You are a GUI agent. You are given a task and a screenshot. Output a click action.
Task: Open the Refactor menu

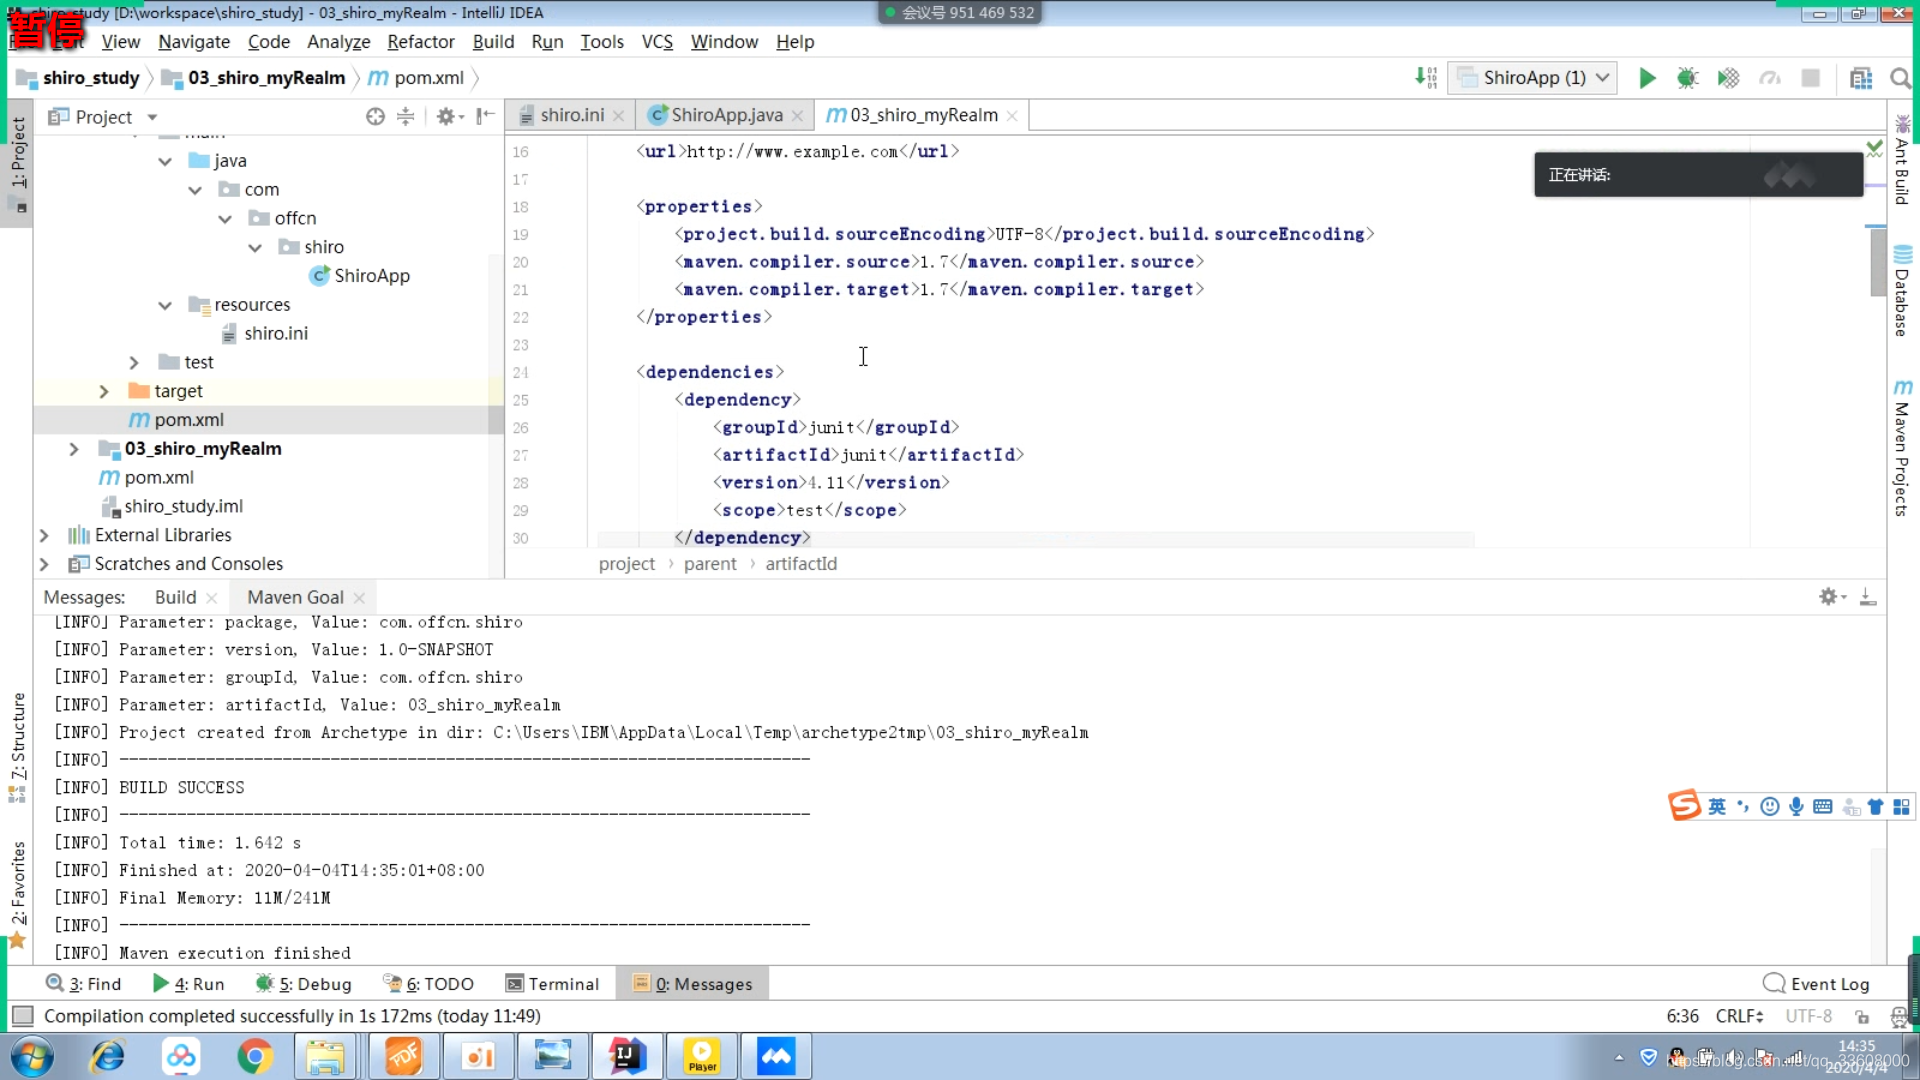tap(421, 42)
